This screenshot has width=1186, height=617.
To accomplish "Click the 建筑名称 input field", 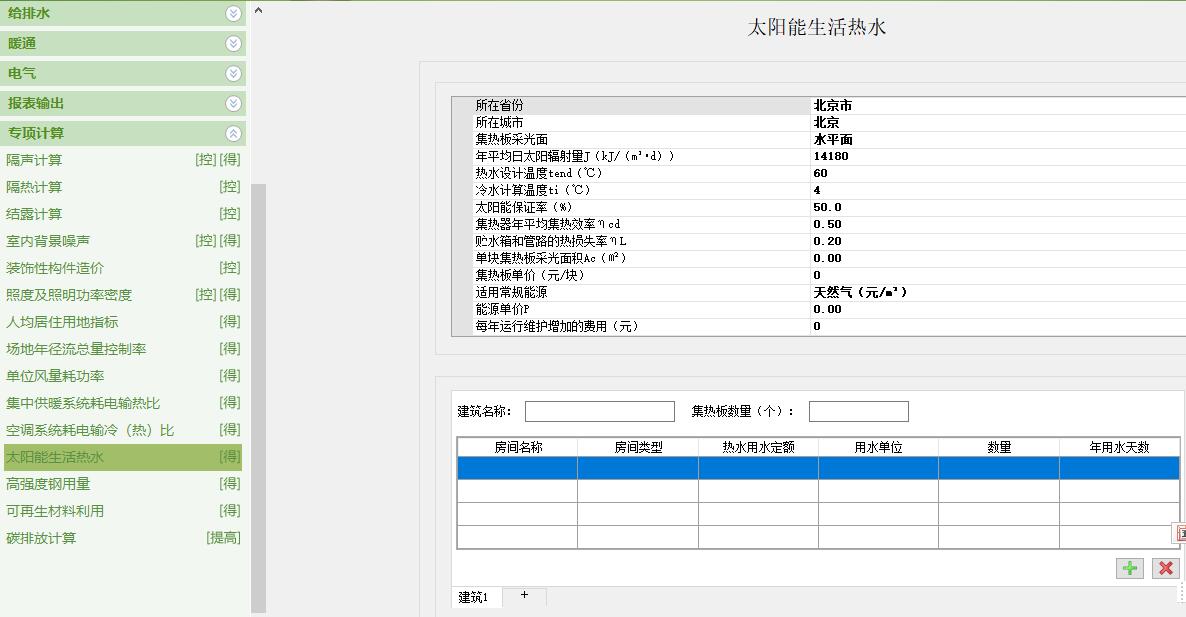I will pyautogui.click(x=599, y=410).
